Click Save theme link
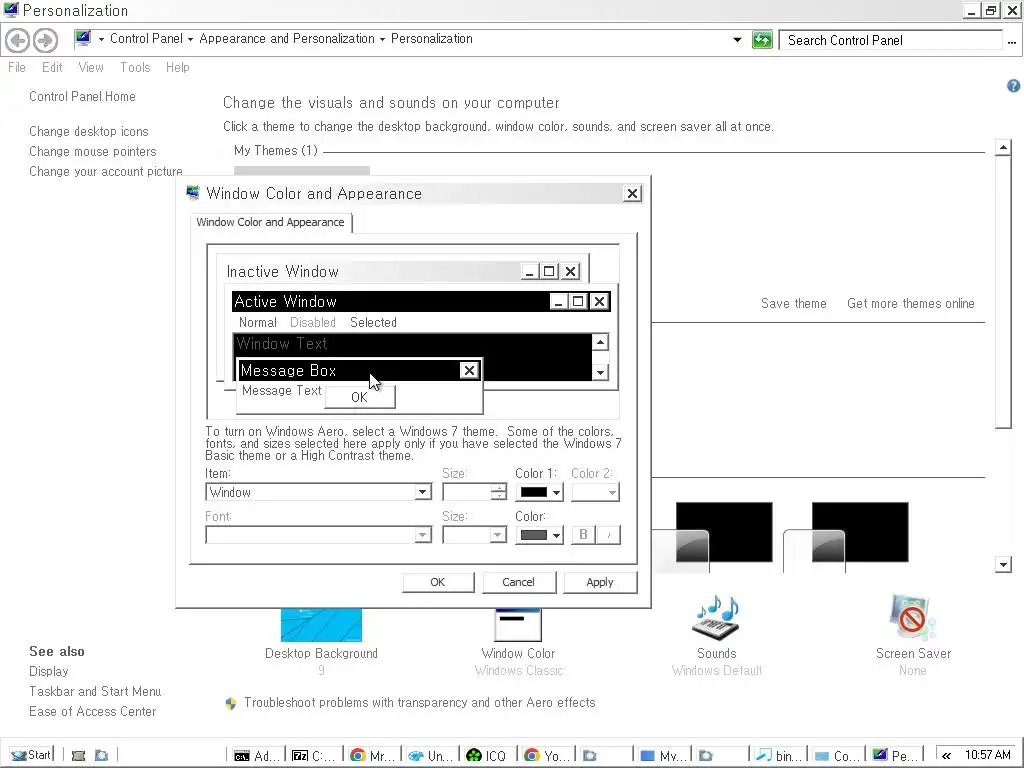The image size is (1024, 768). tap(793, 303)
